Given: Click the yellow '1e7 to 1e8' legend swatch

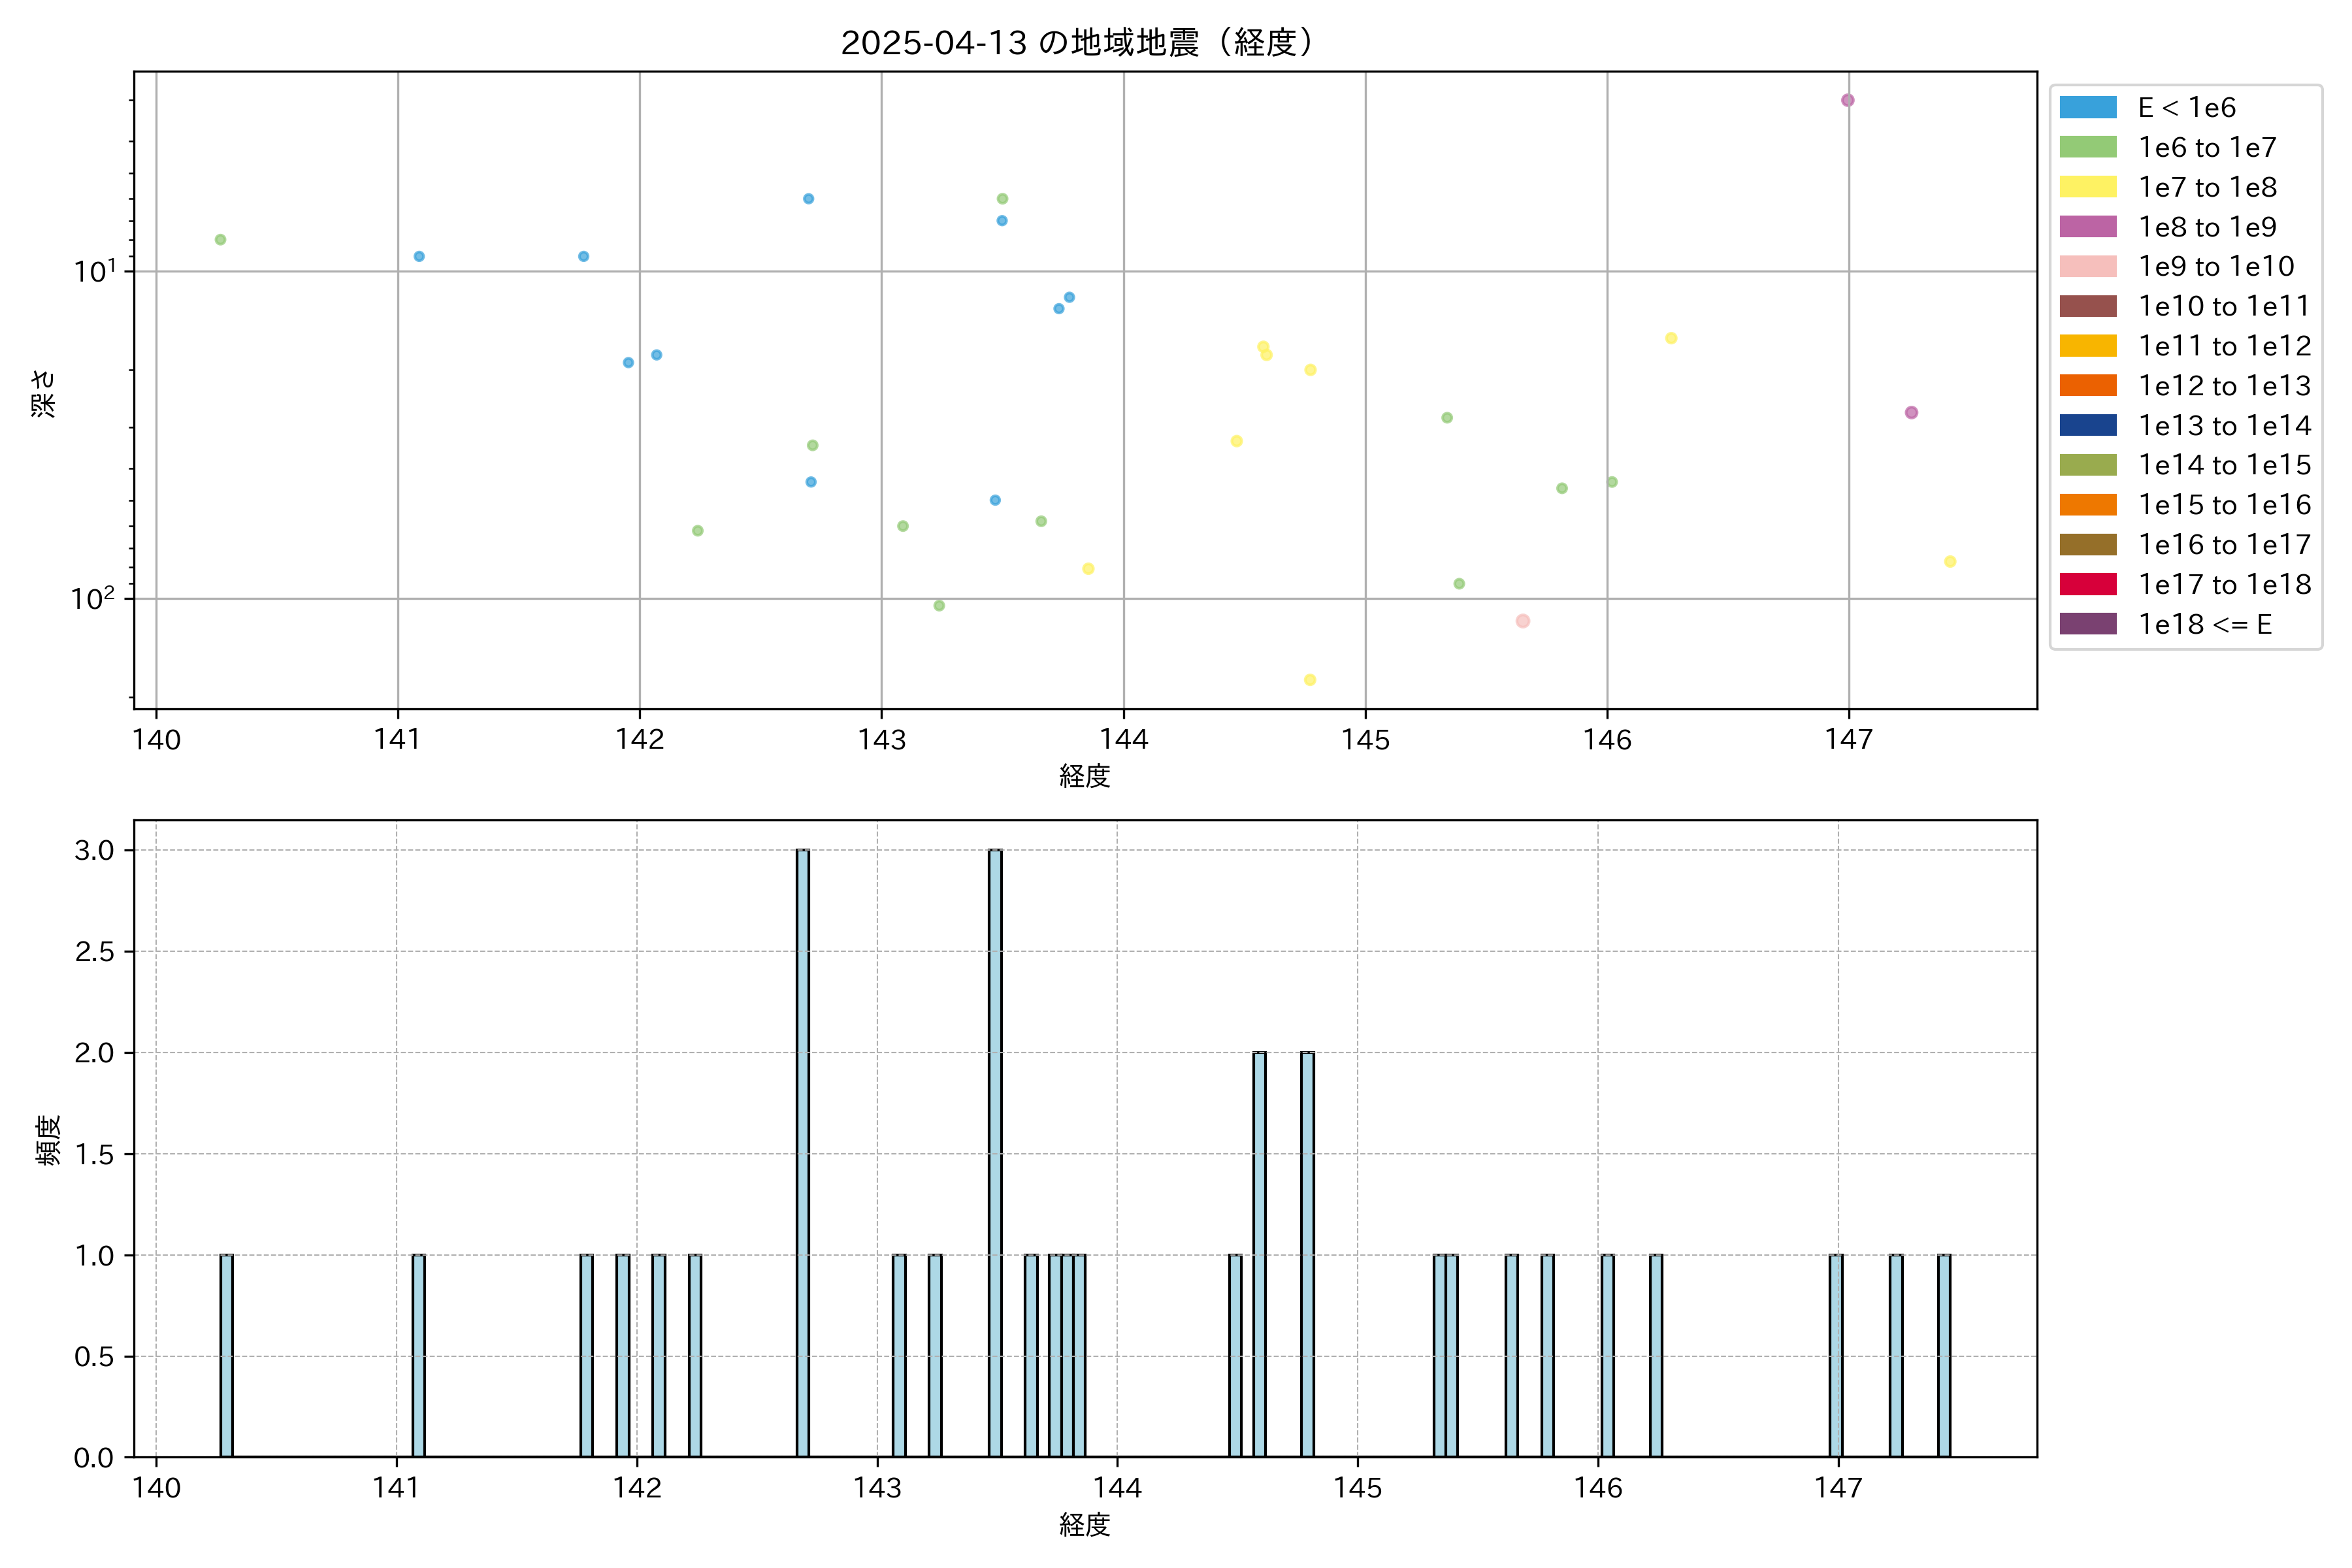Looking at the screenshot, I should point(2087,187).
